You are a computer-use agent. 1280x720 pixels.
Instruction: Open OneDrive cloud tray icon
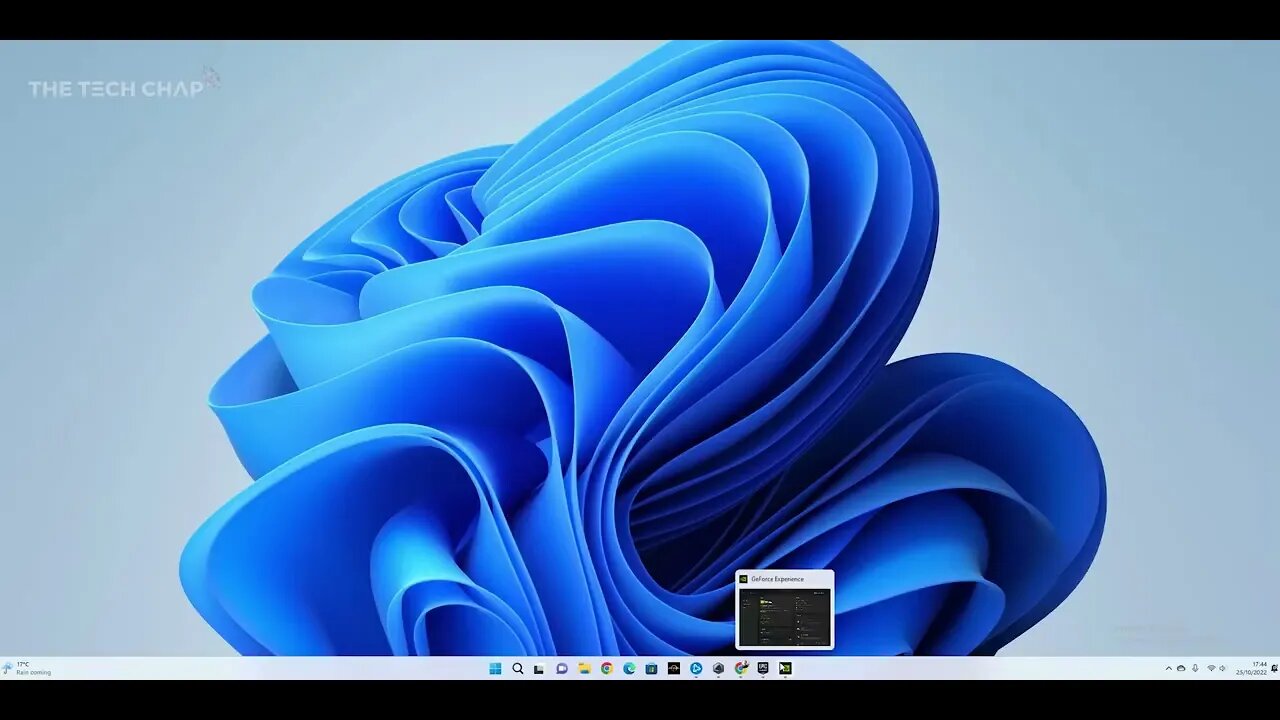click(x=1181, y=668)
